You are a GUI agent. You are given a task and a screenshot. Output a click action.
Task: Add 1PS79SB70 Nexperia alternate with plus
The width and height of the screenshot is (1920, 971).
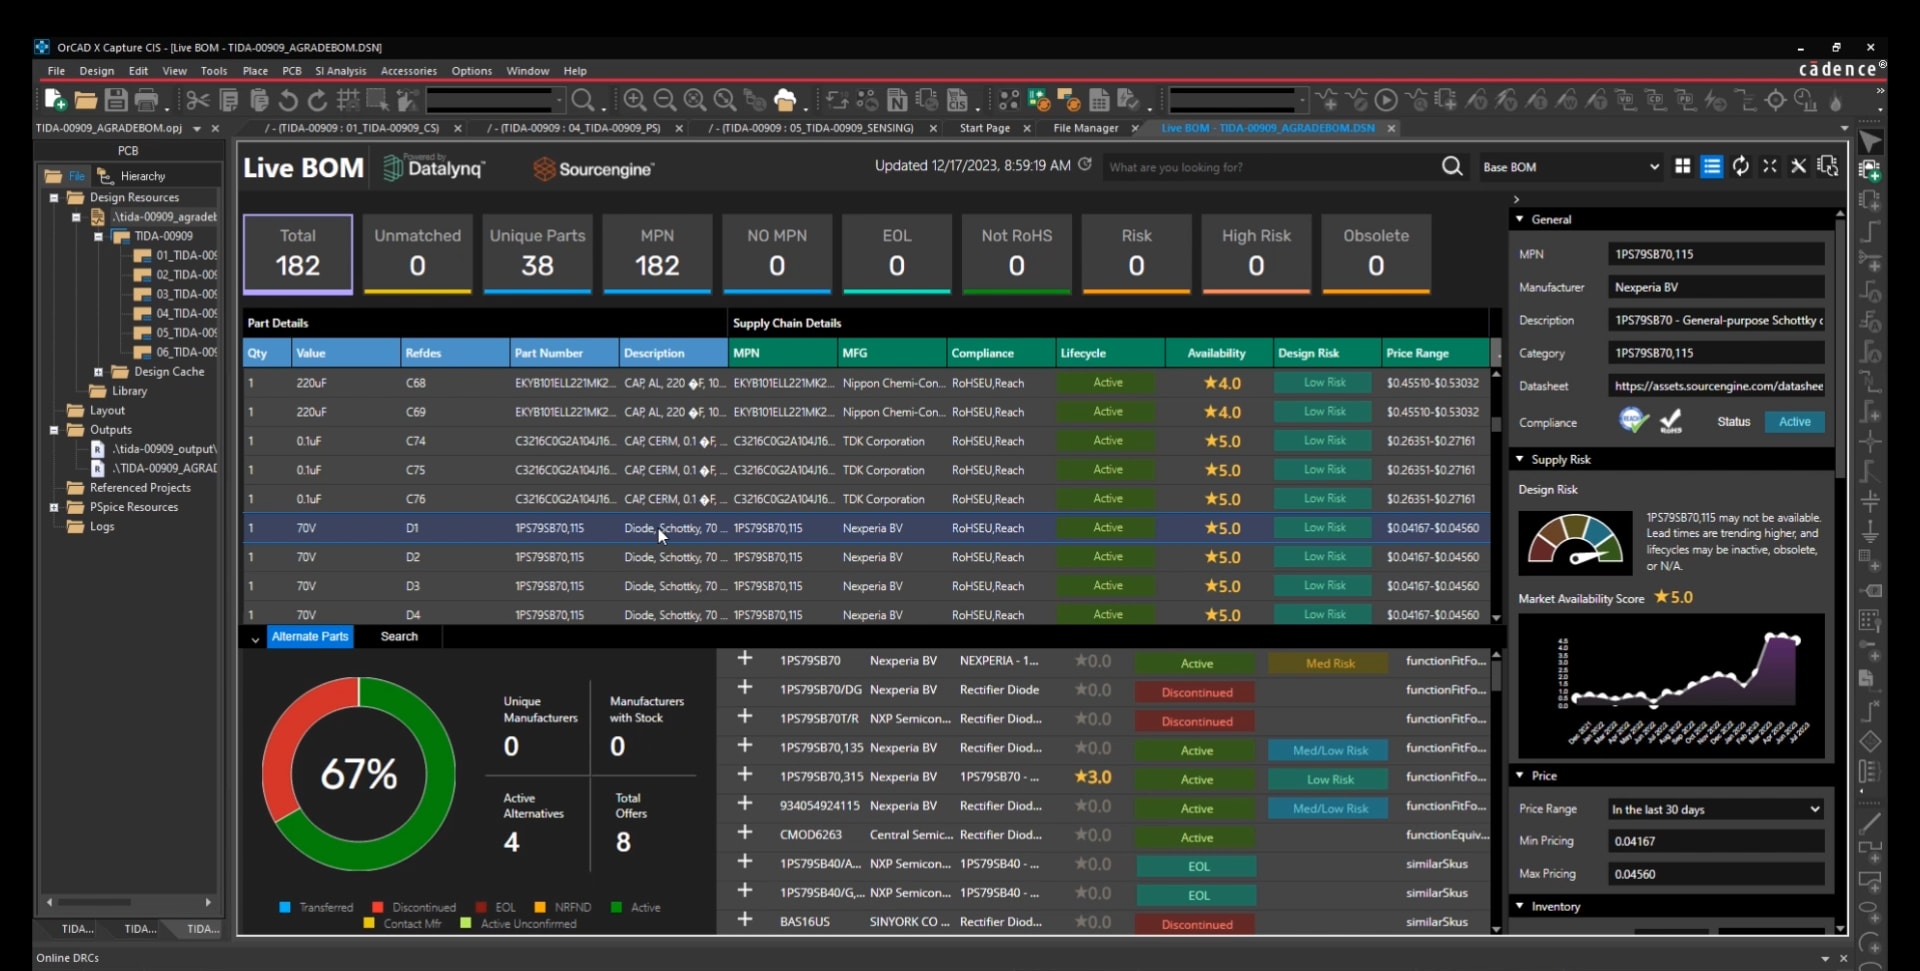click(x=745, y=659)
